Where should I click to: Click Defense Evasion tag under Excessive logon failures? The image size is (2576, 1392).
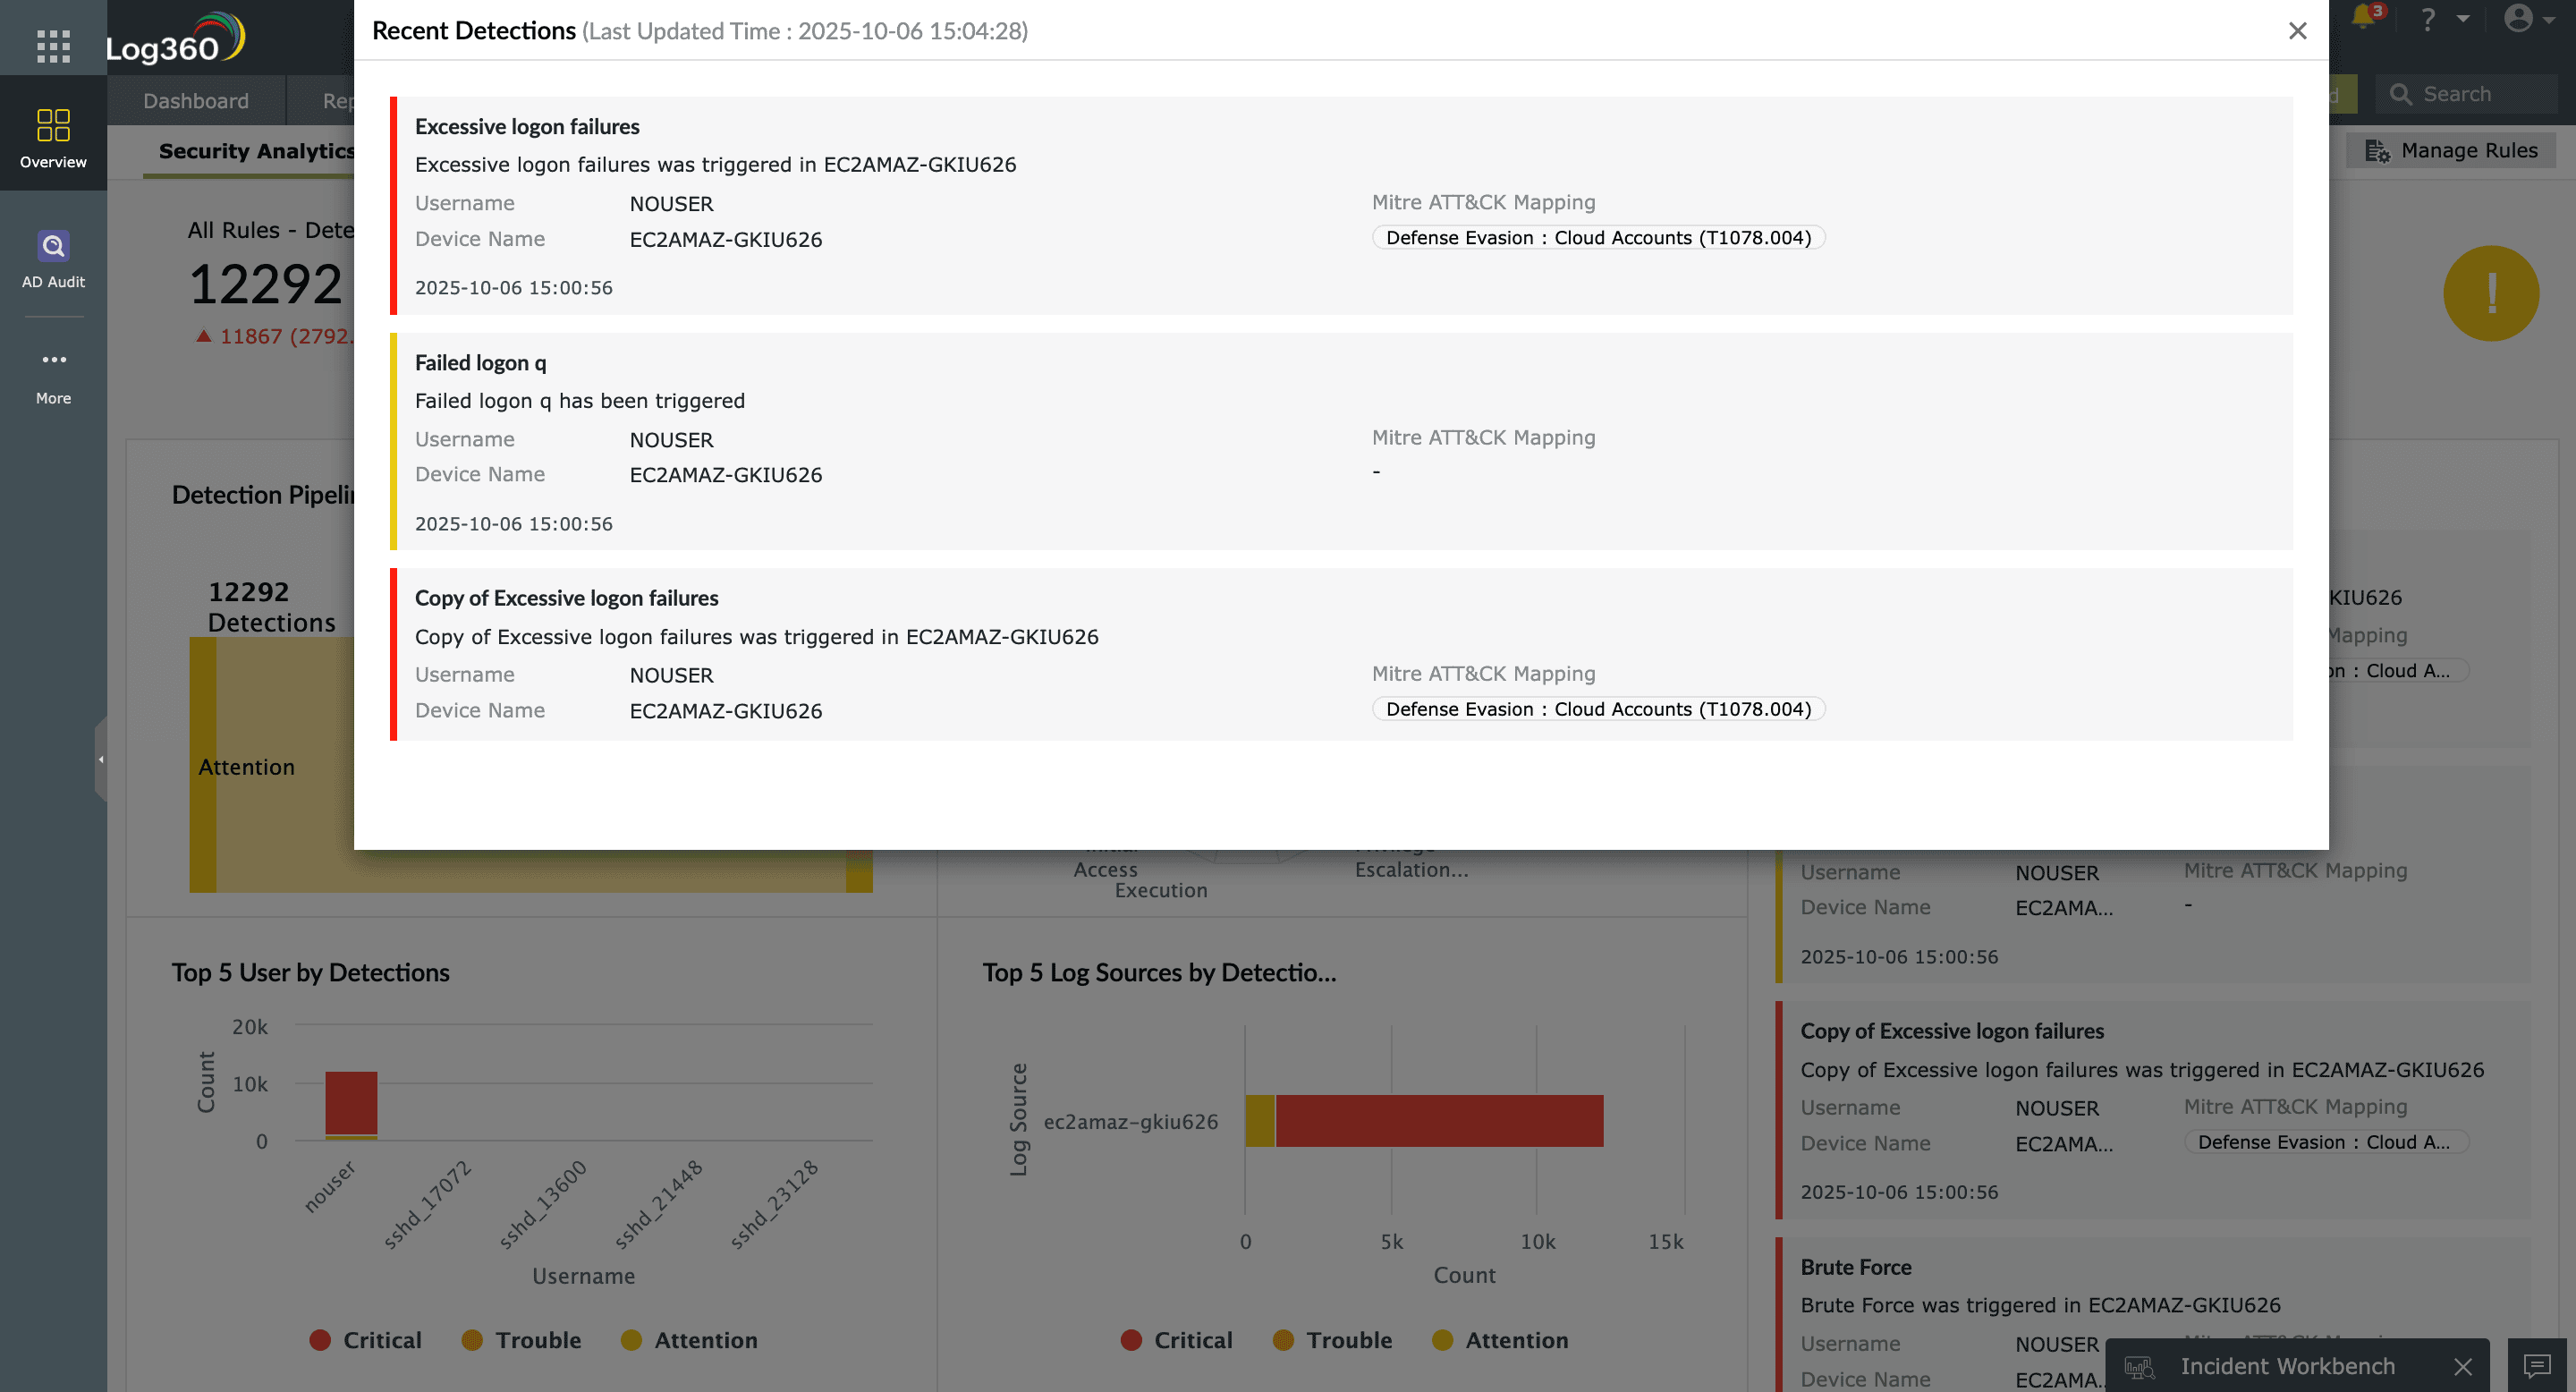(1598, 238)
